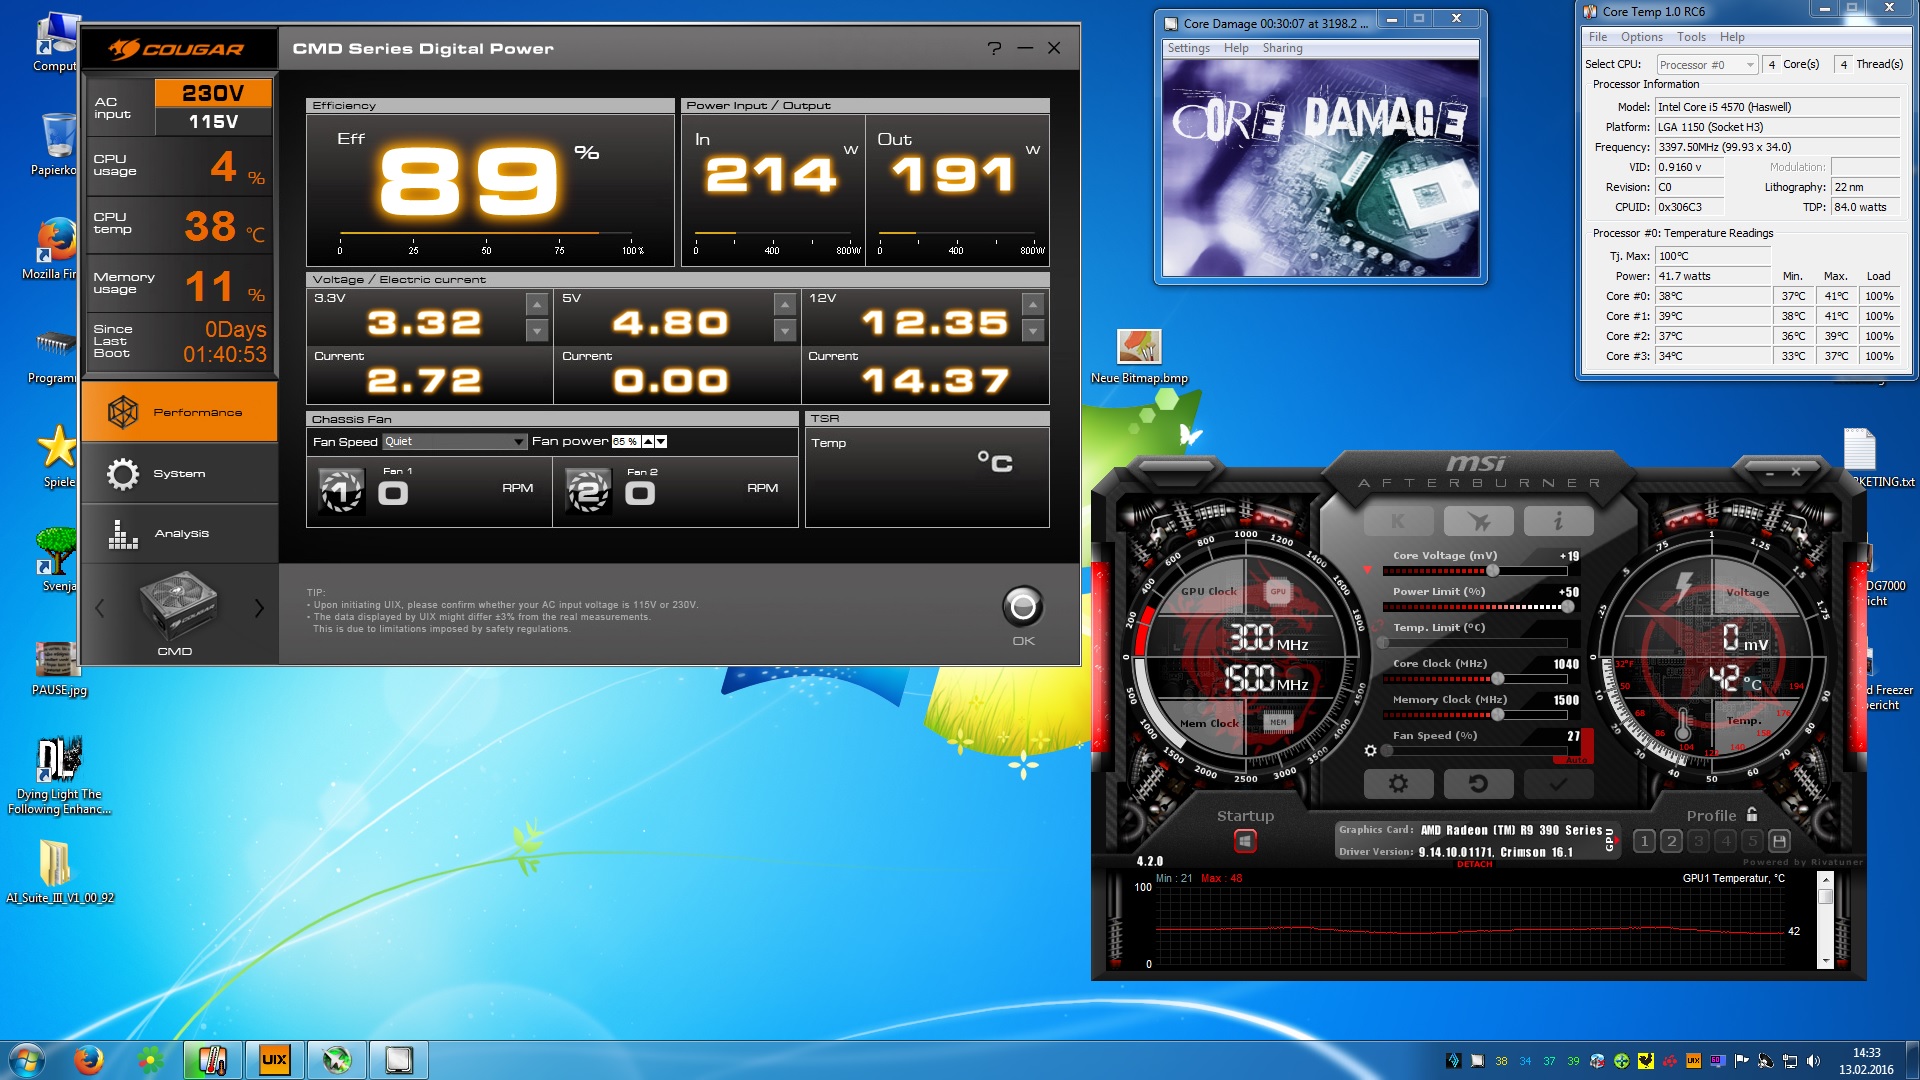Open Core Damage Settings menu
Viewport: 1920px width, 1080px height.
(1188, 48)
